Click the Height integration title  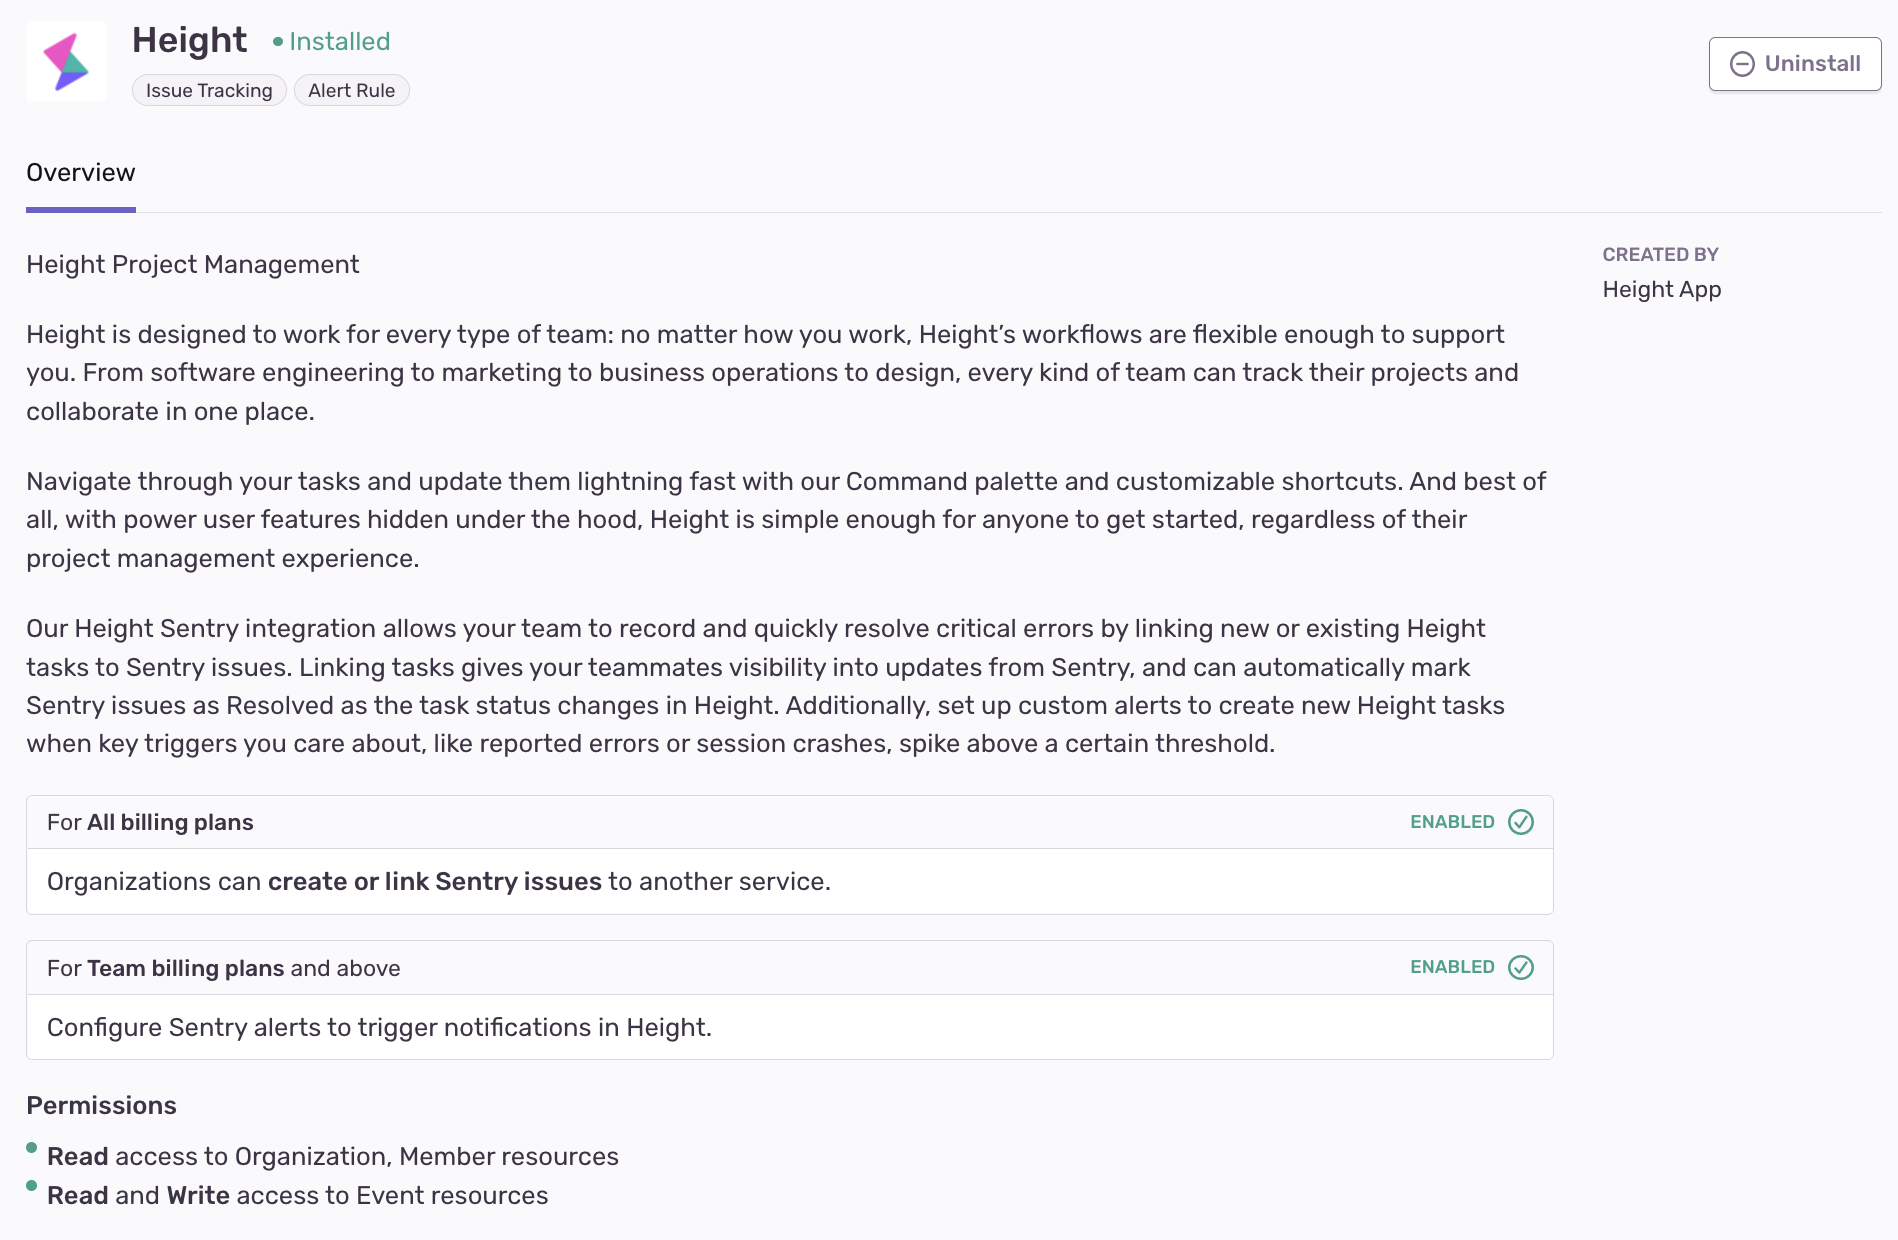click(189, 40)
